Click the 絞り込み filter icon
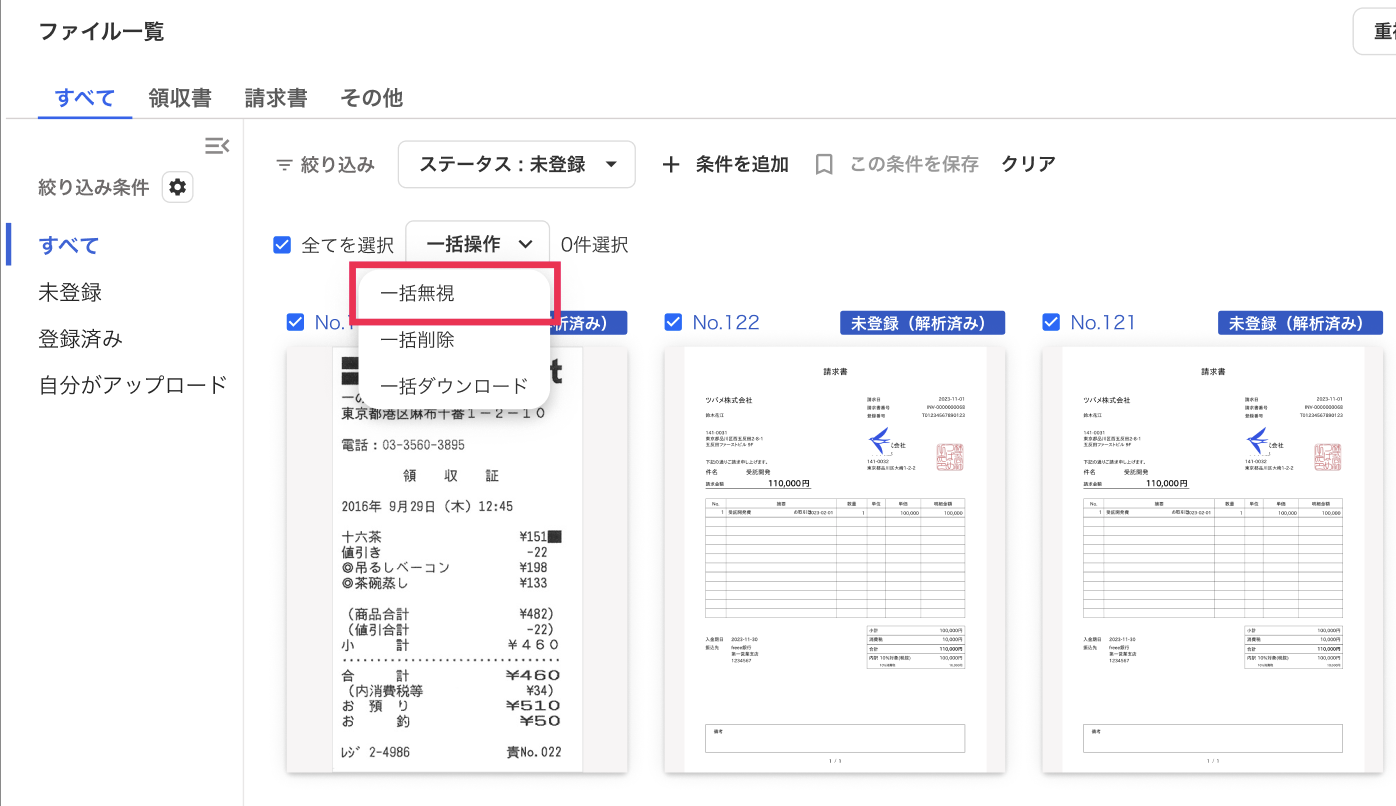The image size is (1396, 806). (284, 165)
